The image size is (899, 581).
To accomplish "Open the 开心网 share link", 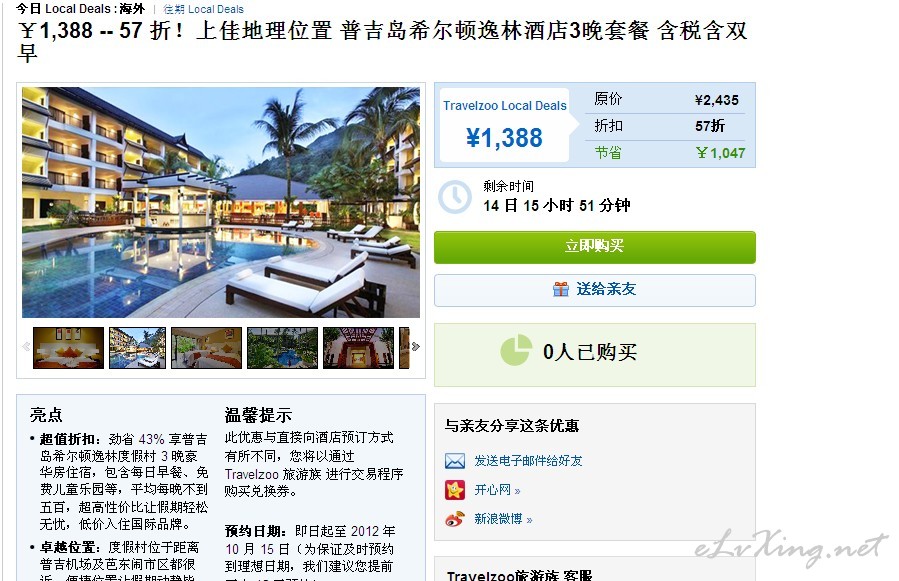I will [x=497, y=490].
